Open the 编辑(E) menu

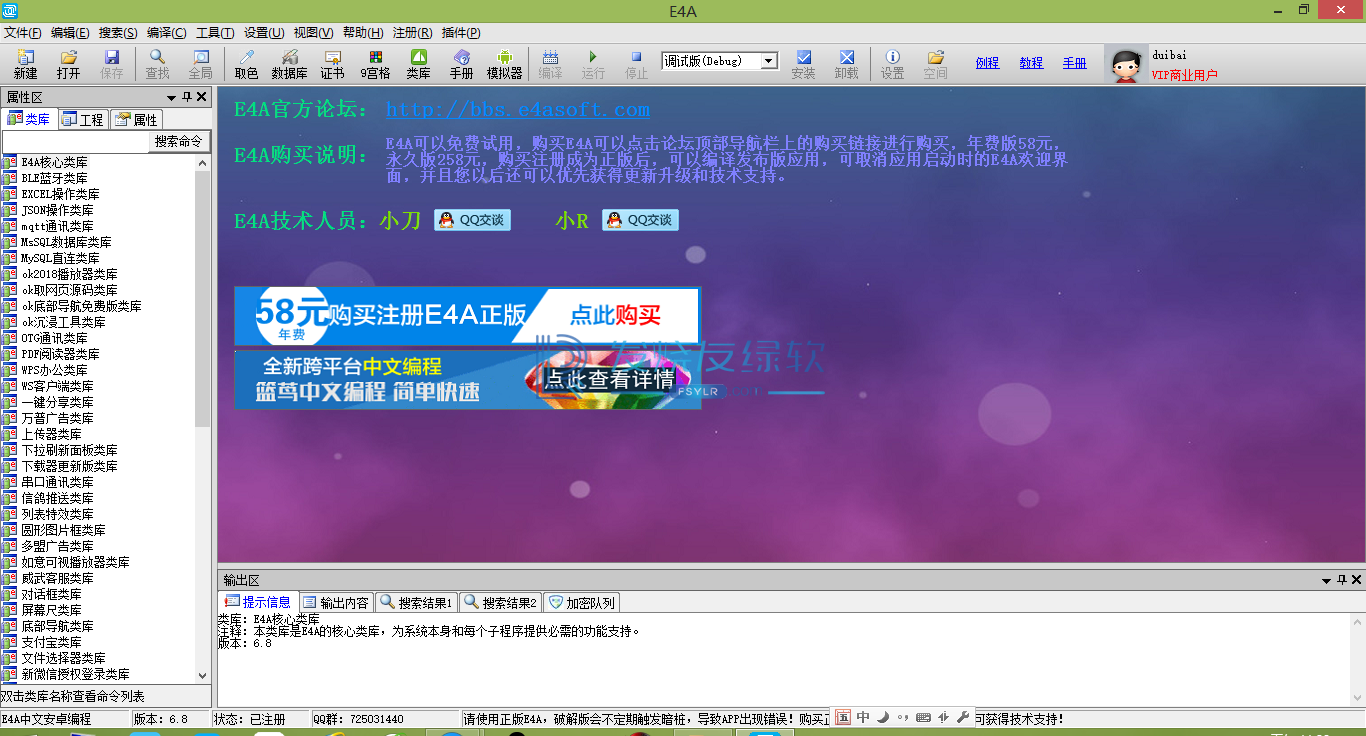point(70,33)
